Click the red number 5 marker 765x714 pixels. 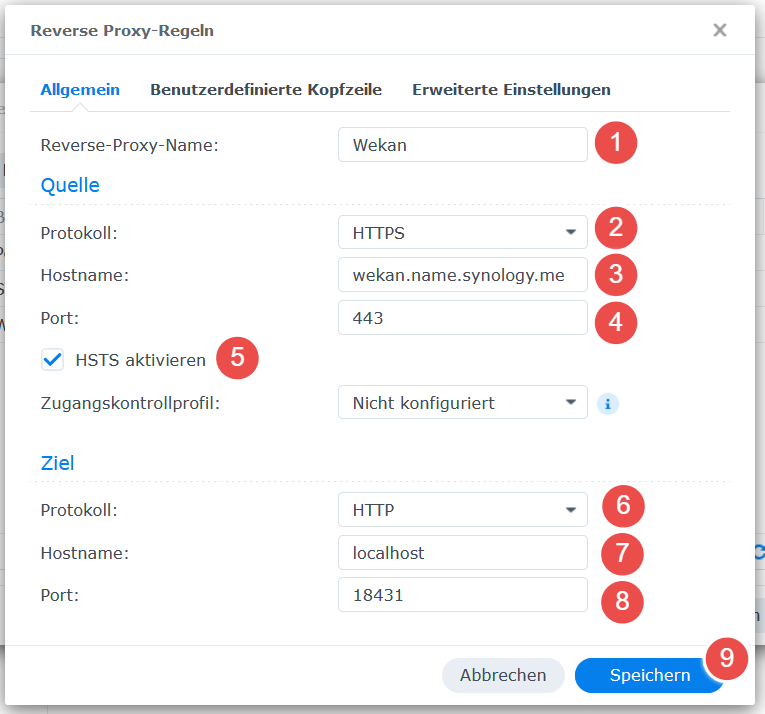(237, 358)
